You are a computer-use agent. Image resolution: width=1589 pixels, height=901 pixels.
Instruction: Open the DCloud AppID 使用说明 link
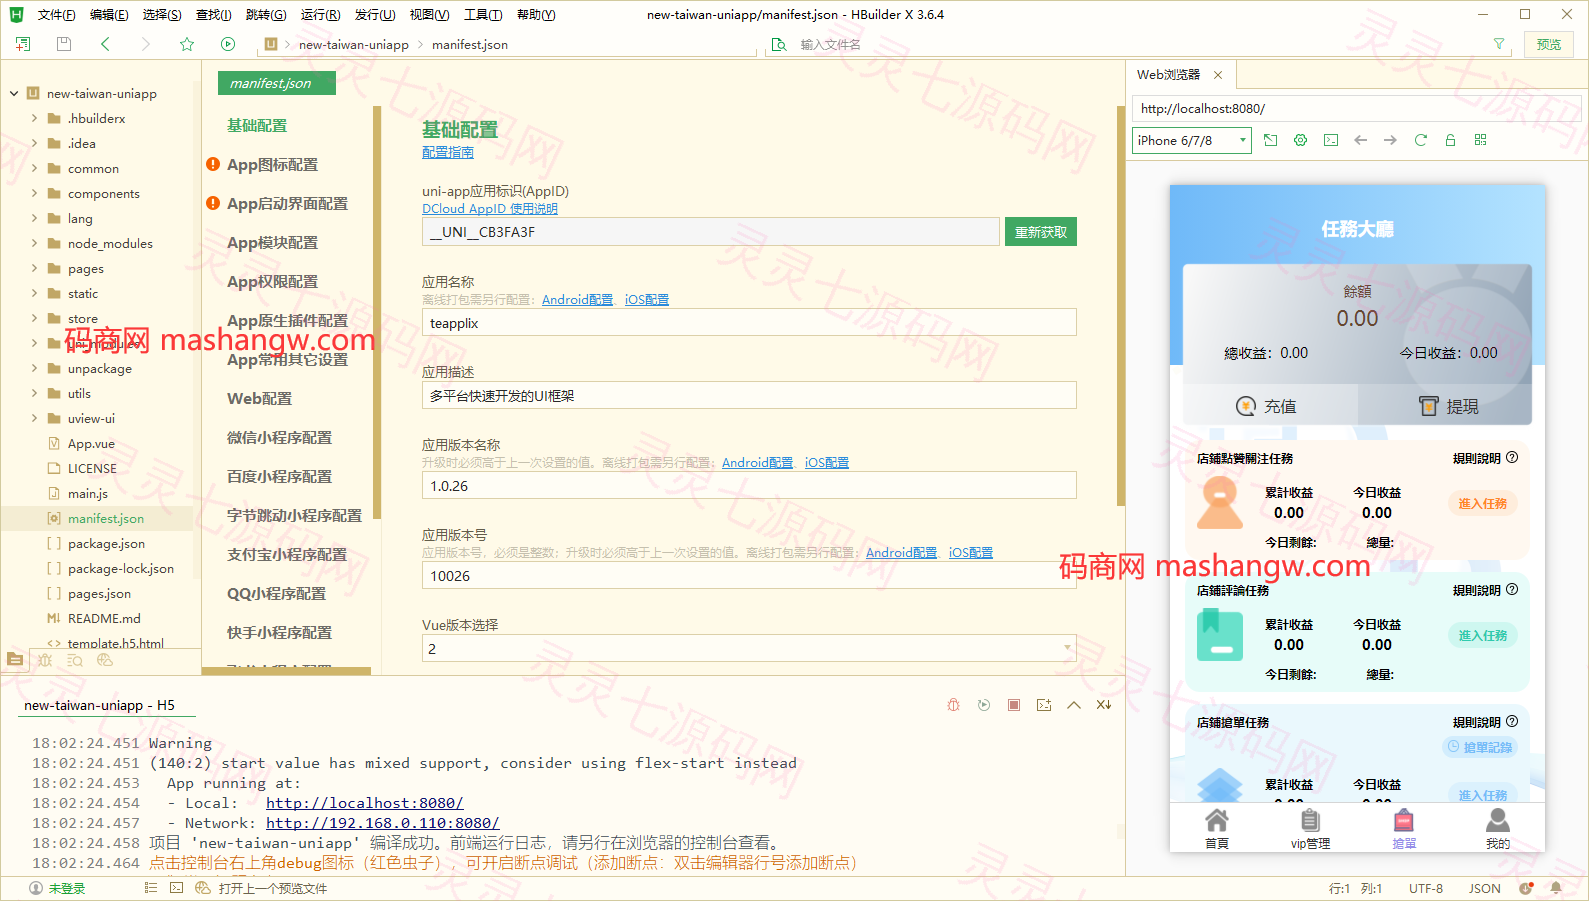pos(490,208)
